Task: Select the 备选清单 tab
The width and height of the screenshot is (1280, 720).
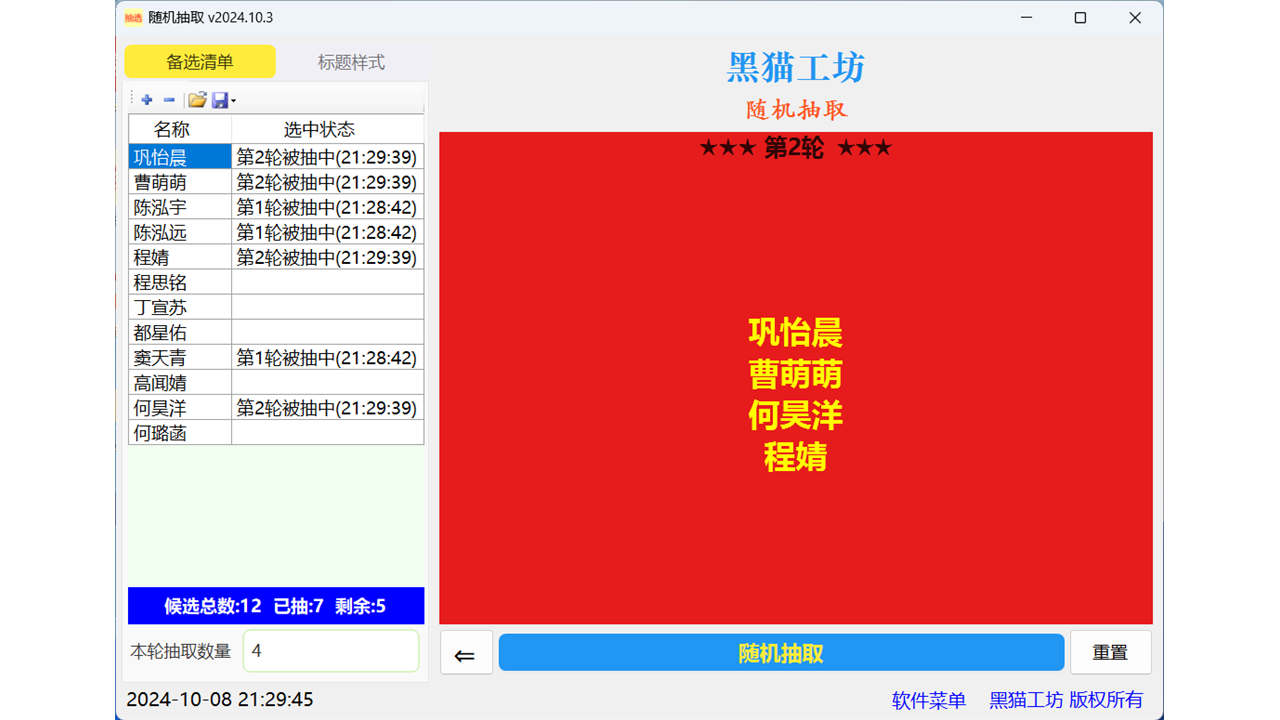Action: click(200, 62)
